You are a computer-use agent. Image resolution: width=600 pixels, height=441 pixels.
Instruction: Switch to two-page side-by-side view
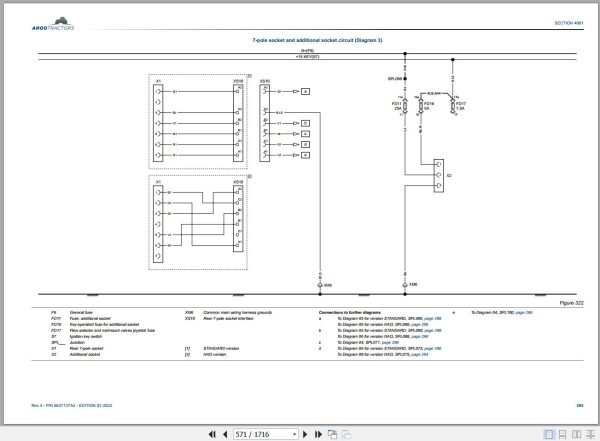[x=576, y=434]
